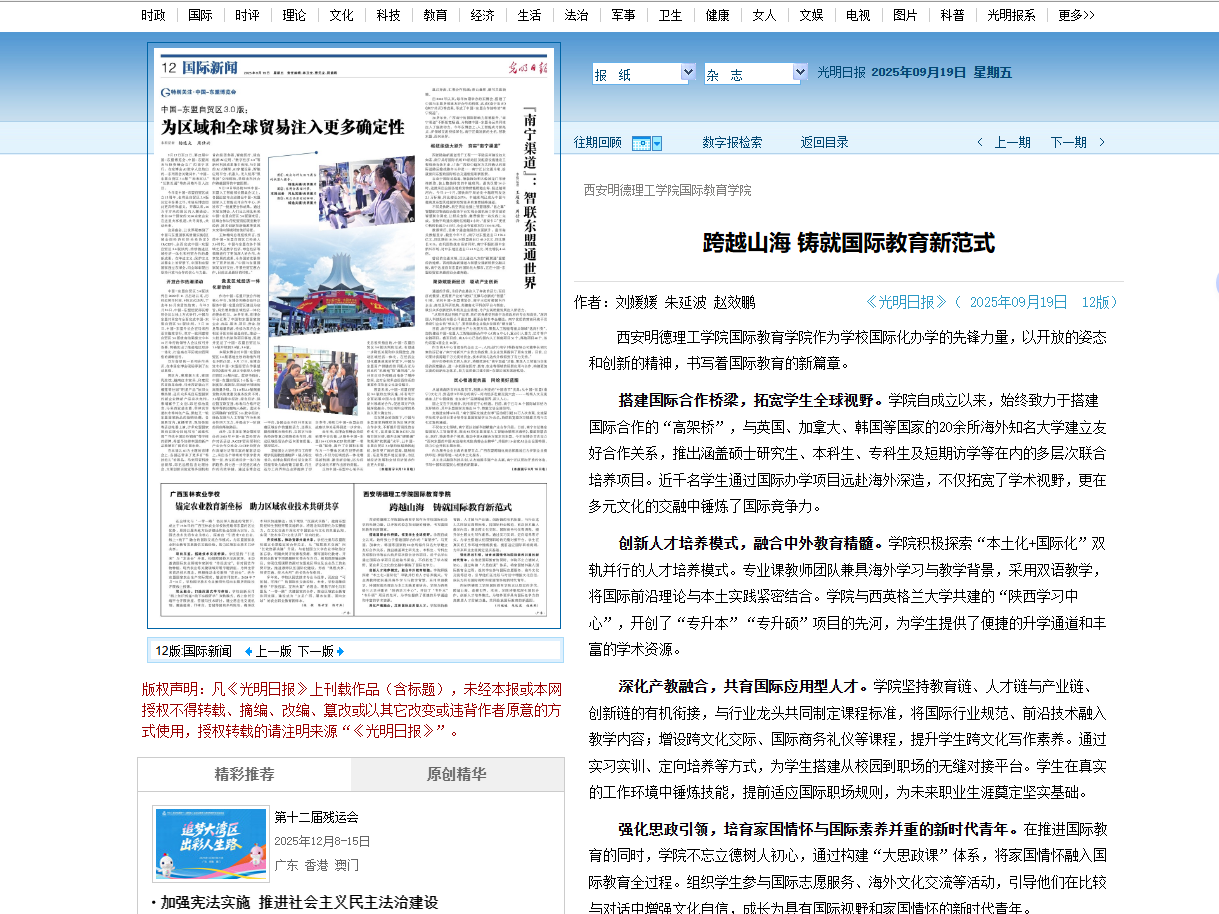
Task: Switch to the 原创精华 tab
Action: 456,774
